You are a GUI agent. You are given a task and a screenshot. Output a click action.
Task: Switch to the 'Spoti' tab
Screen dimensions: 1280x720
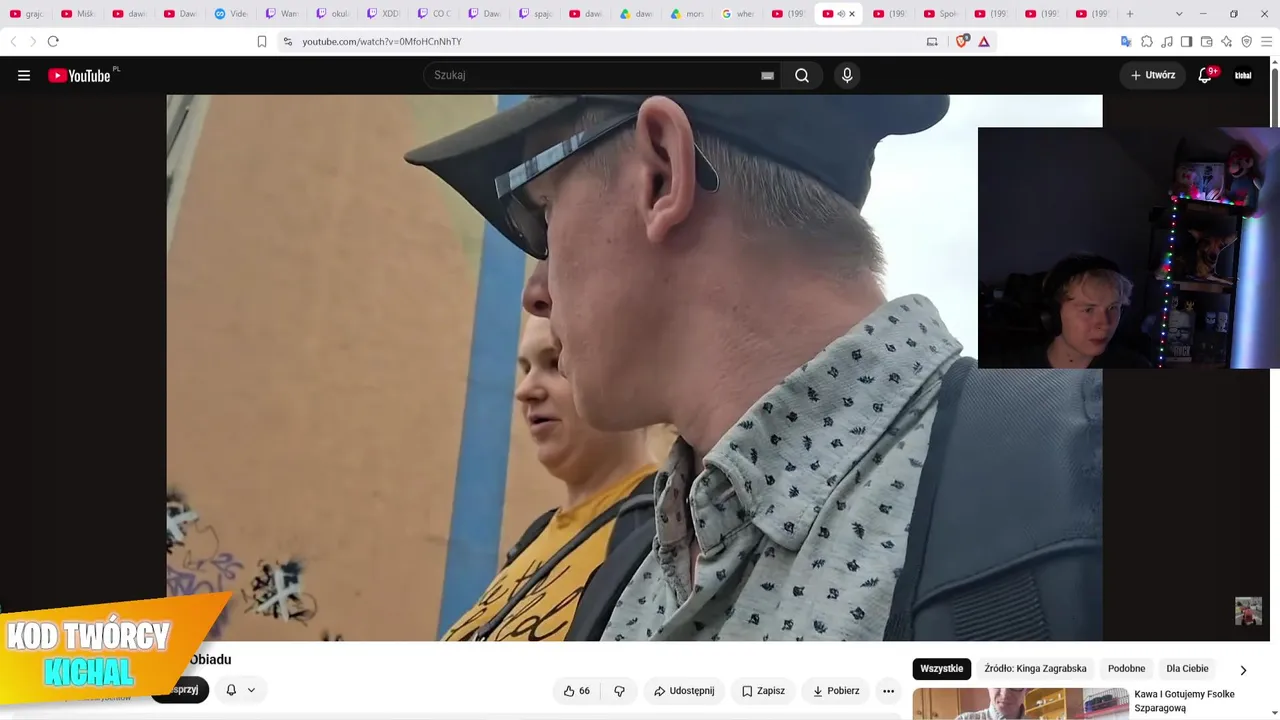[941, 14]
